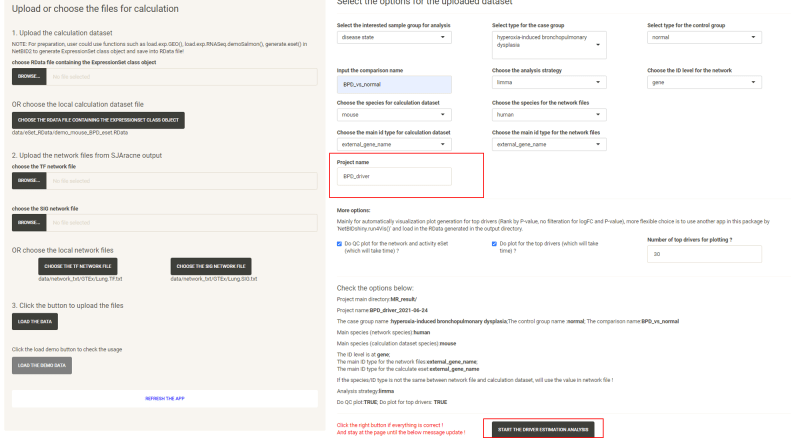
Task: Choose the RData file containing the ExpressionSet class object
Action: 98,120
